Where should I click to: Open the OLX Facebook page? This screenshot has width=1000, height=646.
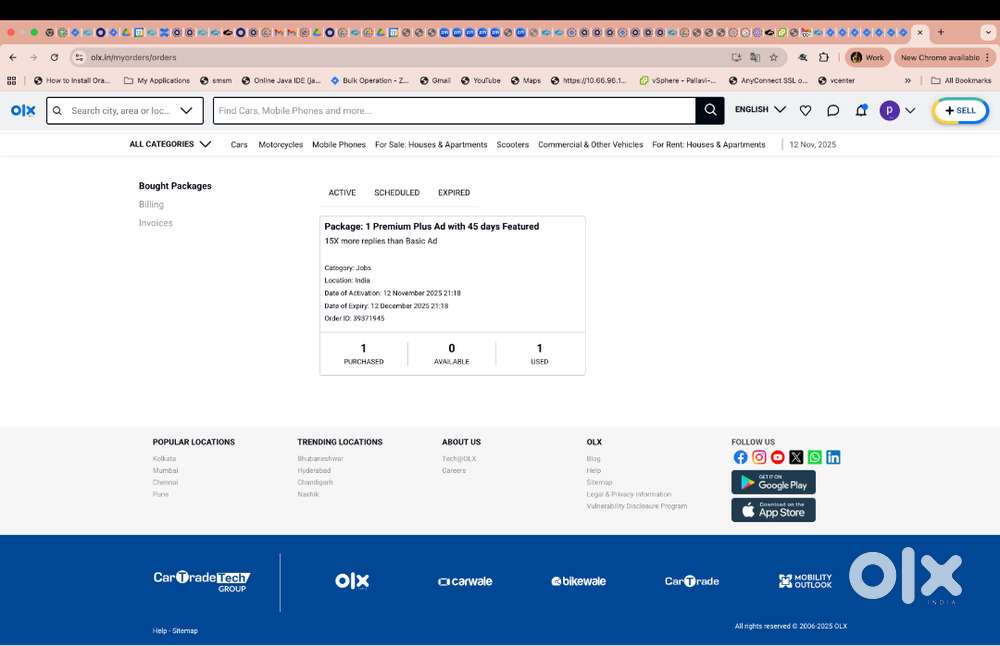point(740,457)
